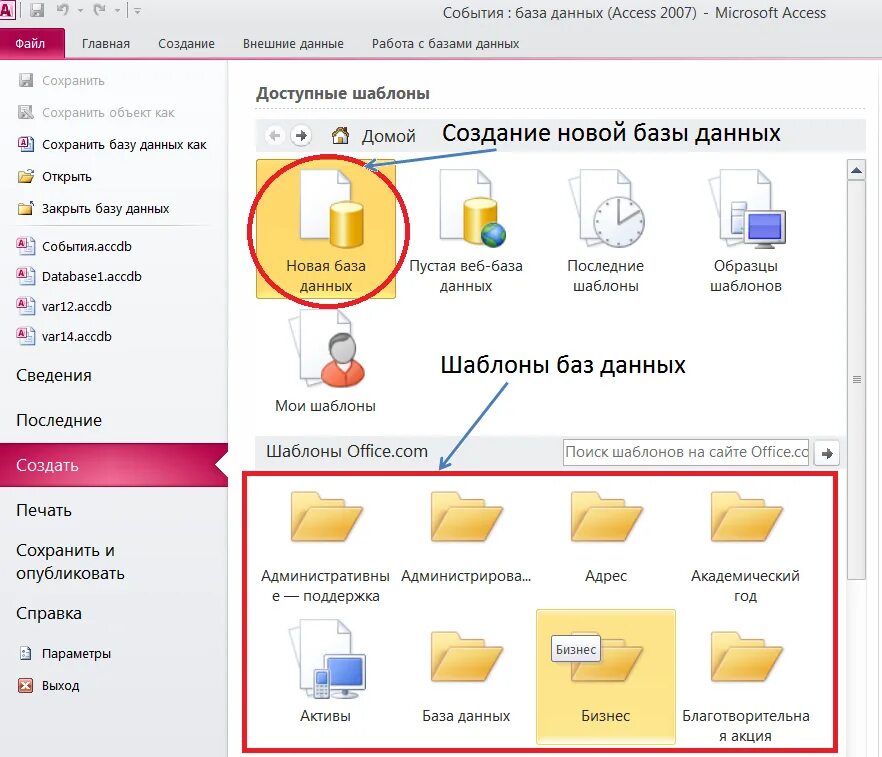
Task: Open the Администрирова... template folder
Action: [x=466, y=535]
